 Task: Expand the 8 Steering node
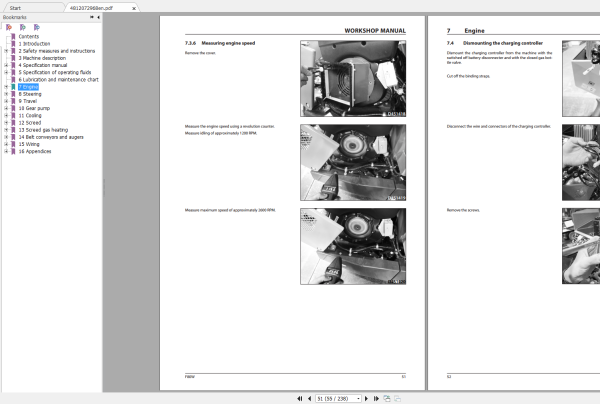(x=6, y=94)
